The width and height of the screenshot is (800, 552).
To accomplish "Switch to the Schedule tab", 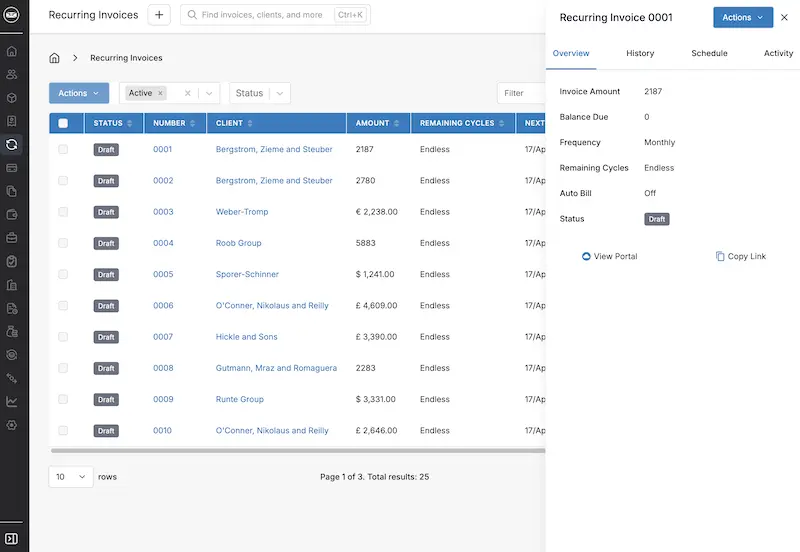I will [x=709, y=53].
